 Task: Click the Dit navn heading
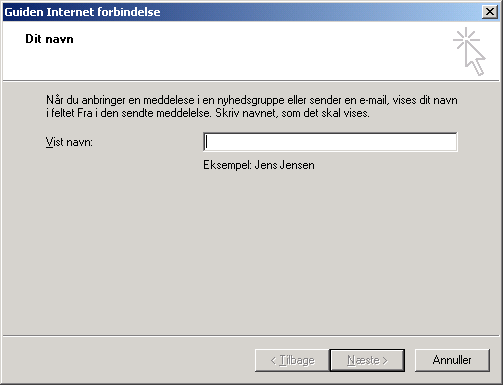tap(49, 39)
